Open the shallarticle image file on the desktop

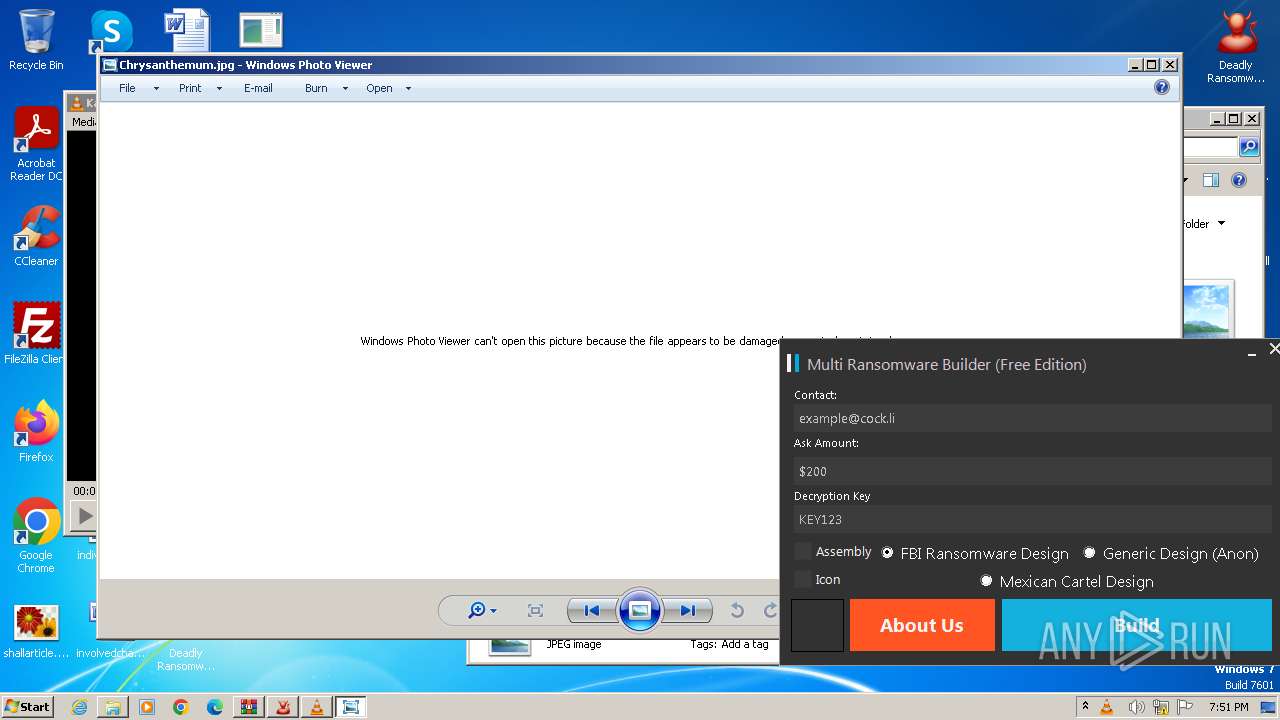pos(36,632)
